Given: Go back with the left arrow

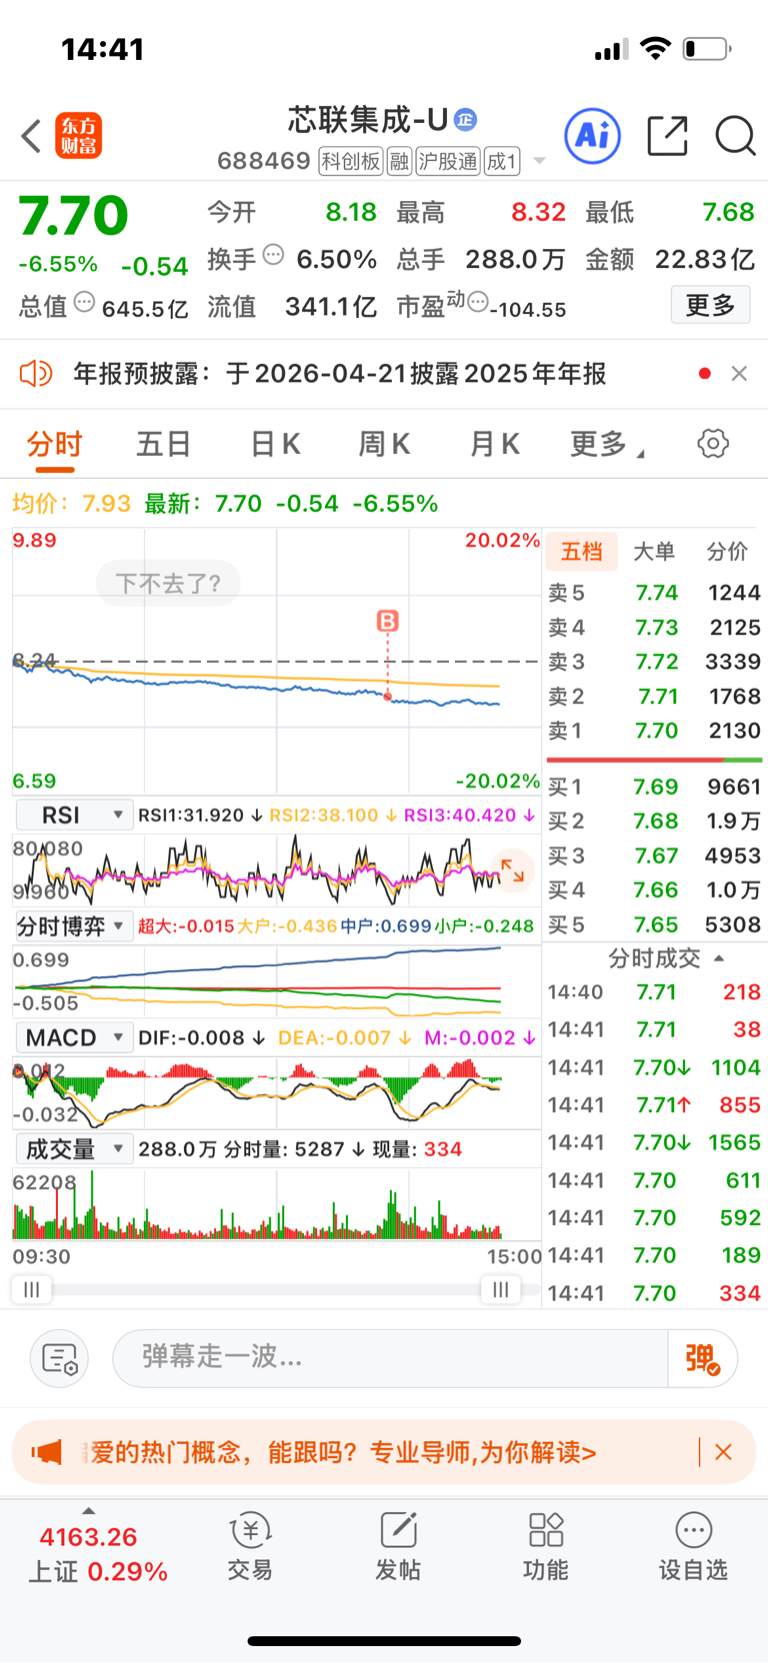Looking at the screenshot, I should pyautogui.click(x=31, y=136).
